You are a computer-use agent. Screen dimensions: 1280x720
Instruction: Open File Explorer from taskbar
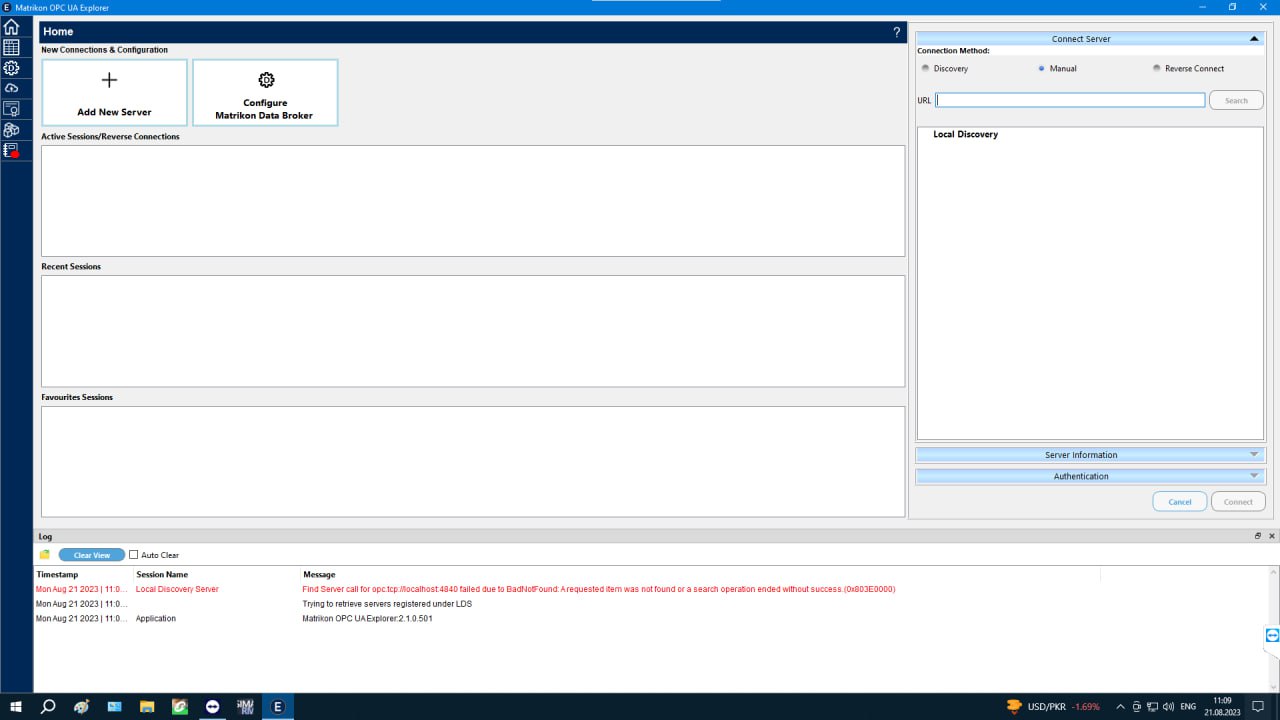[x=147, y=706]
